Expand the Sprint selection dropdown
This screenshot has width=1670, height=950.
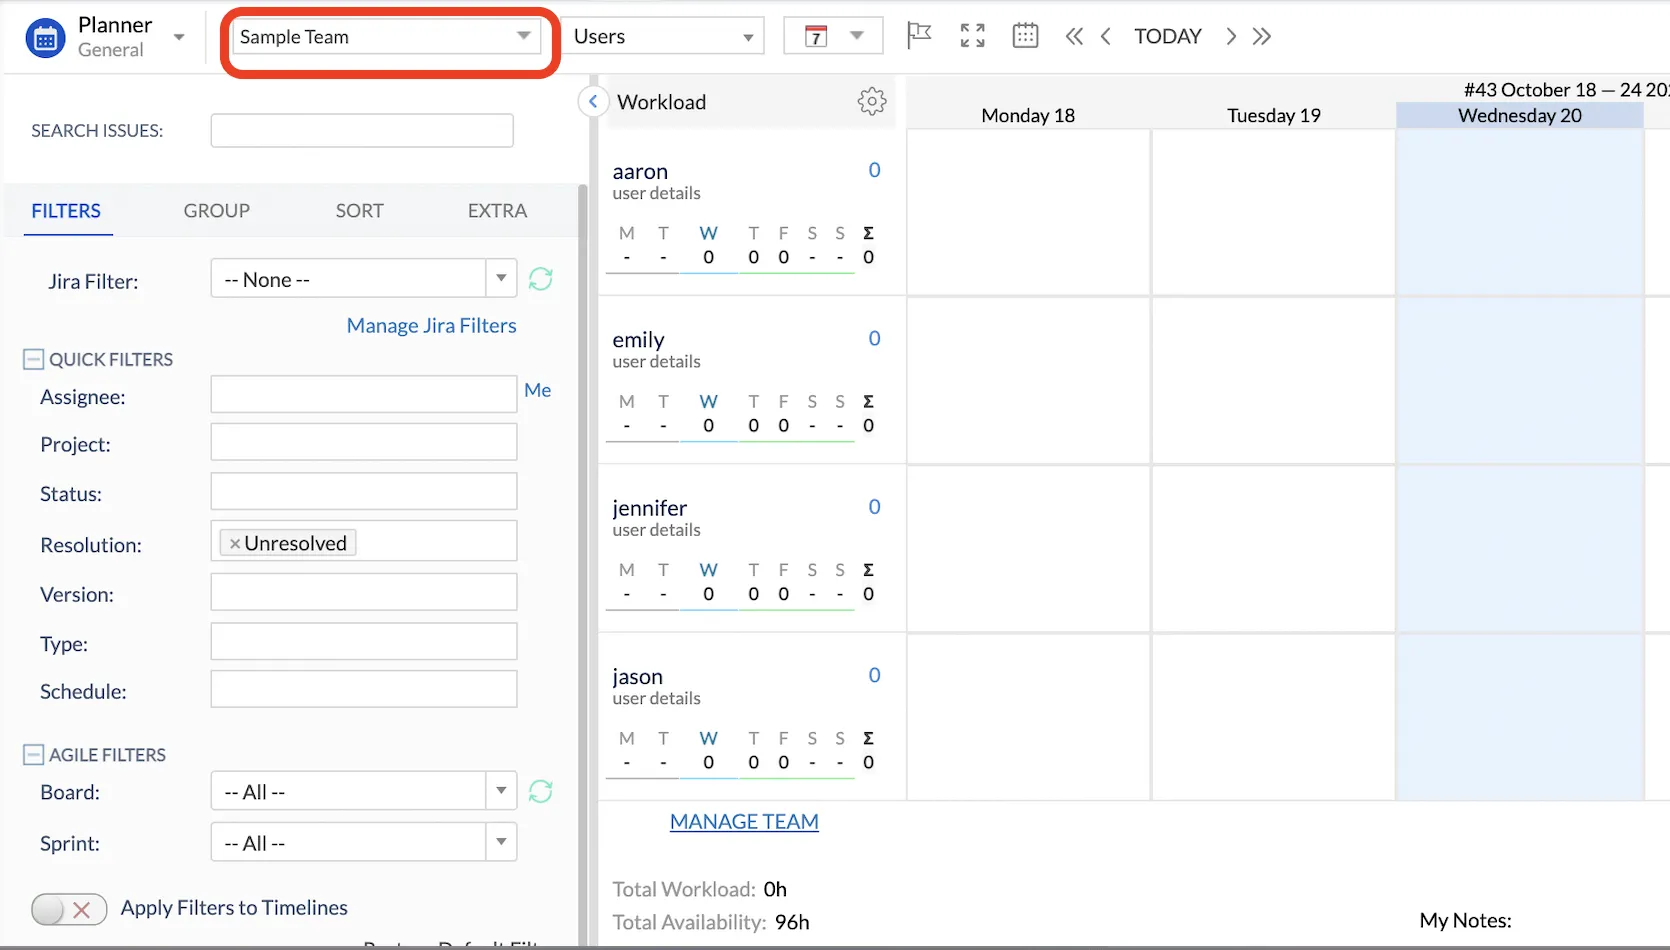point(501,842)
